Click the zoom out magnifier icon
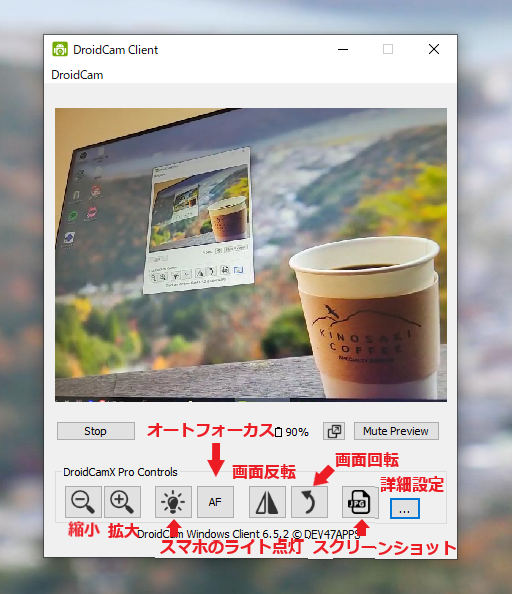This screenshot has height=594, width=512. [x=83, y=502]
